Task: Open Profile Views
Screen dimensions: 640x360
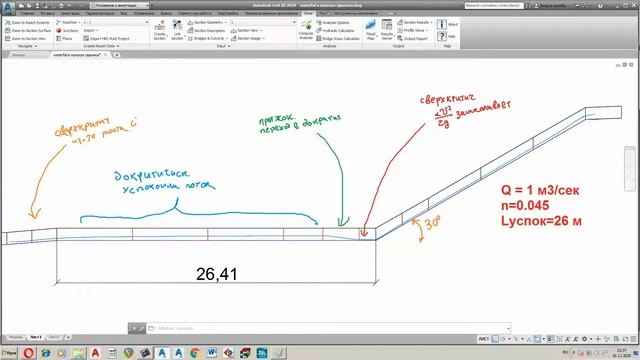Action: click(413, 31)
